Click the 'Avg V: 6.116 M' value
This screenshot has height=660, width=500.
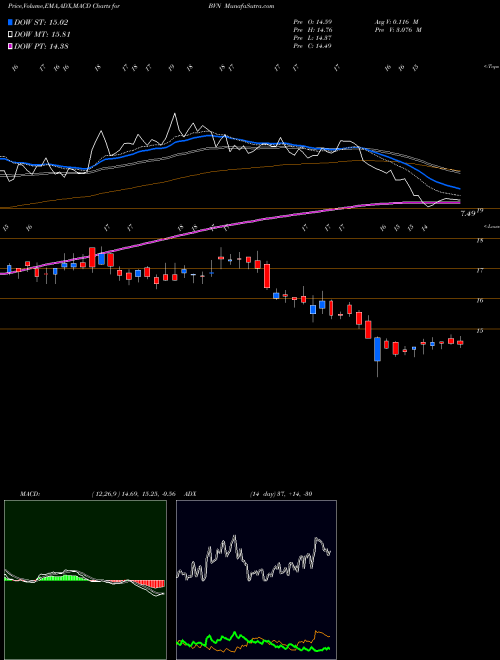pos(396,21)
